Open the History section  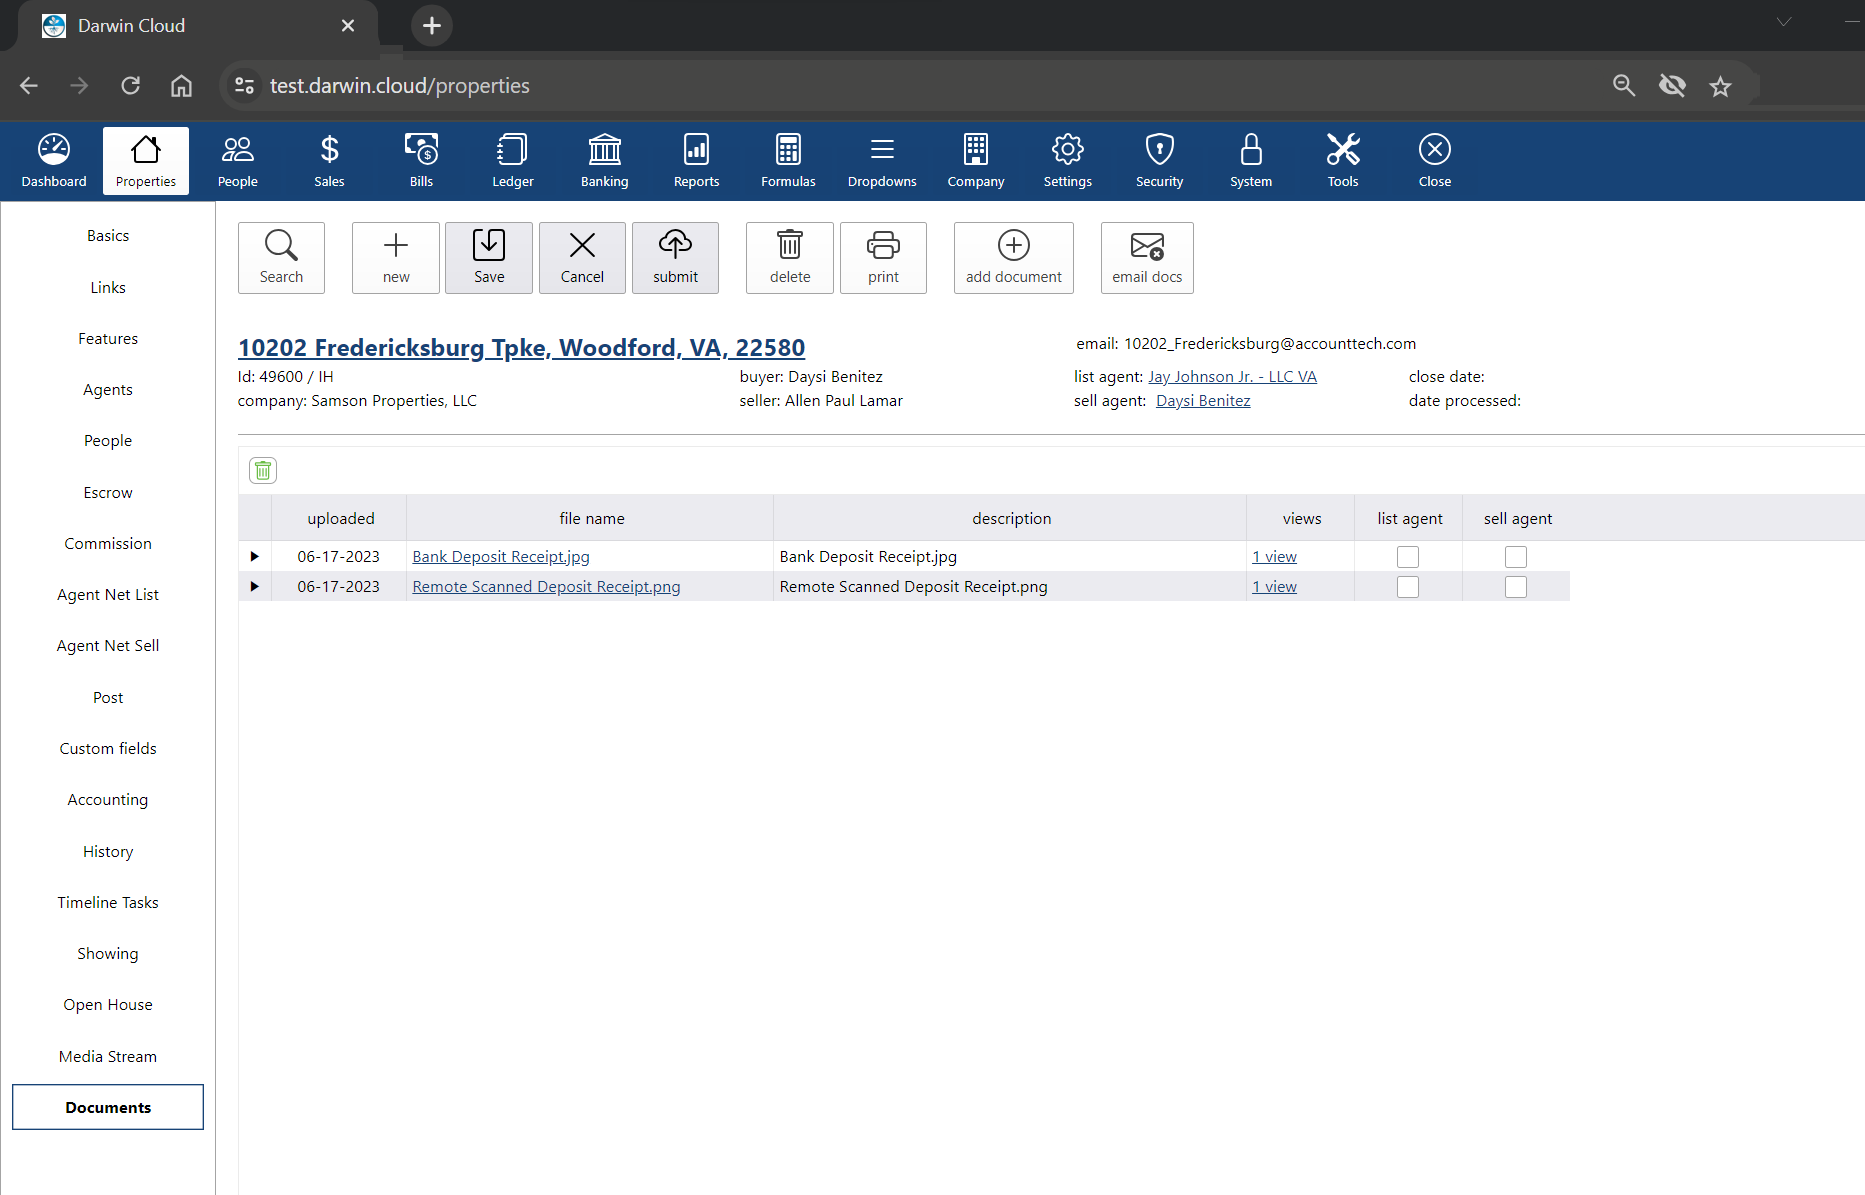point(108,852)
